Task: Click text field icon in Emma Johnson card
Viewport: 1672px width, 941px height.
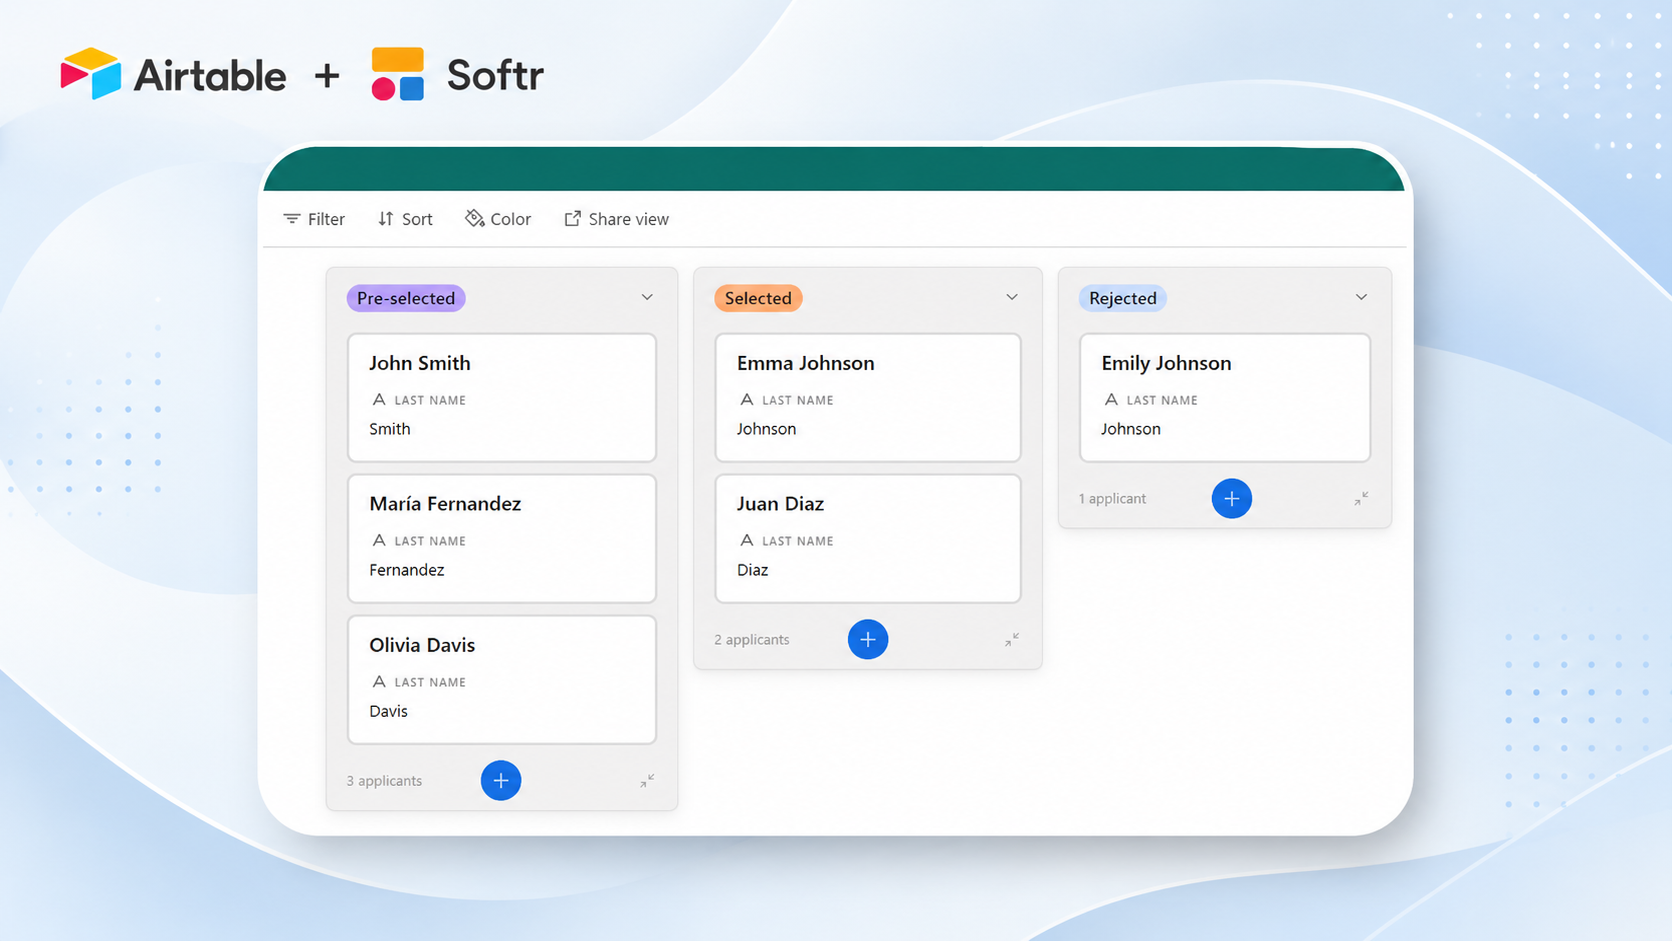Action: [746, 399]
